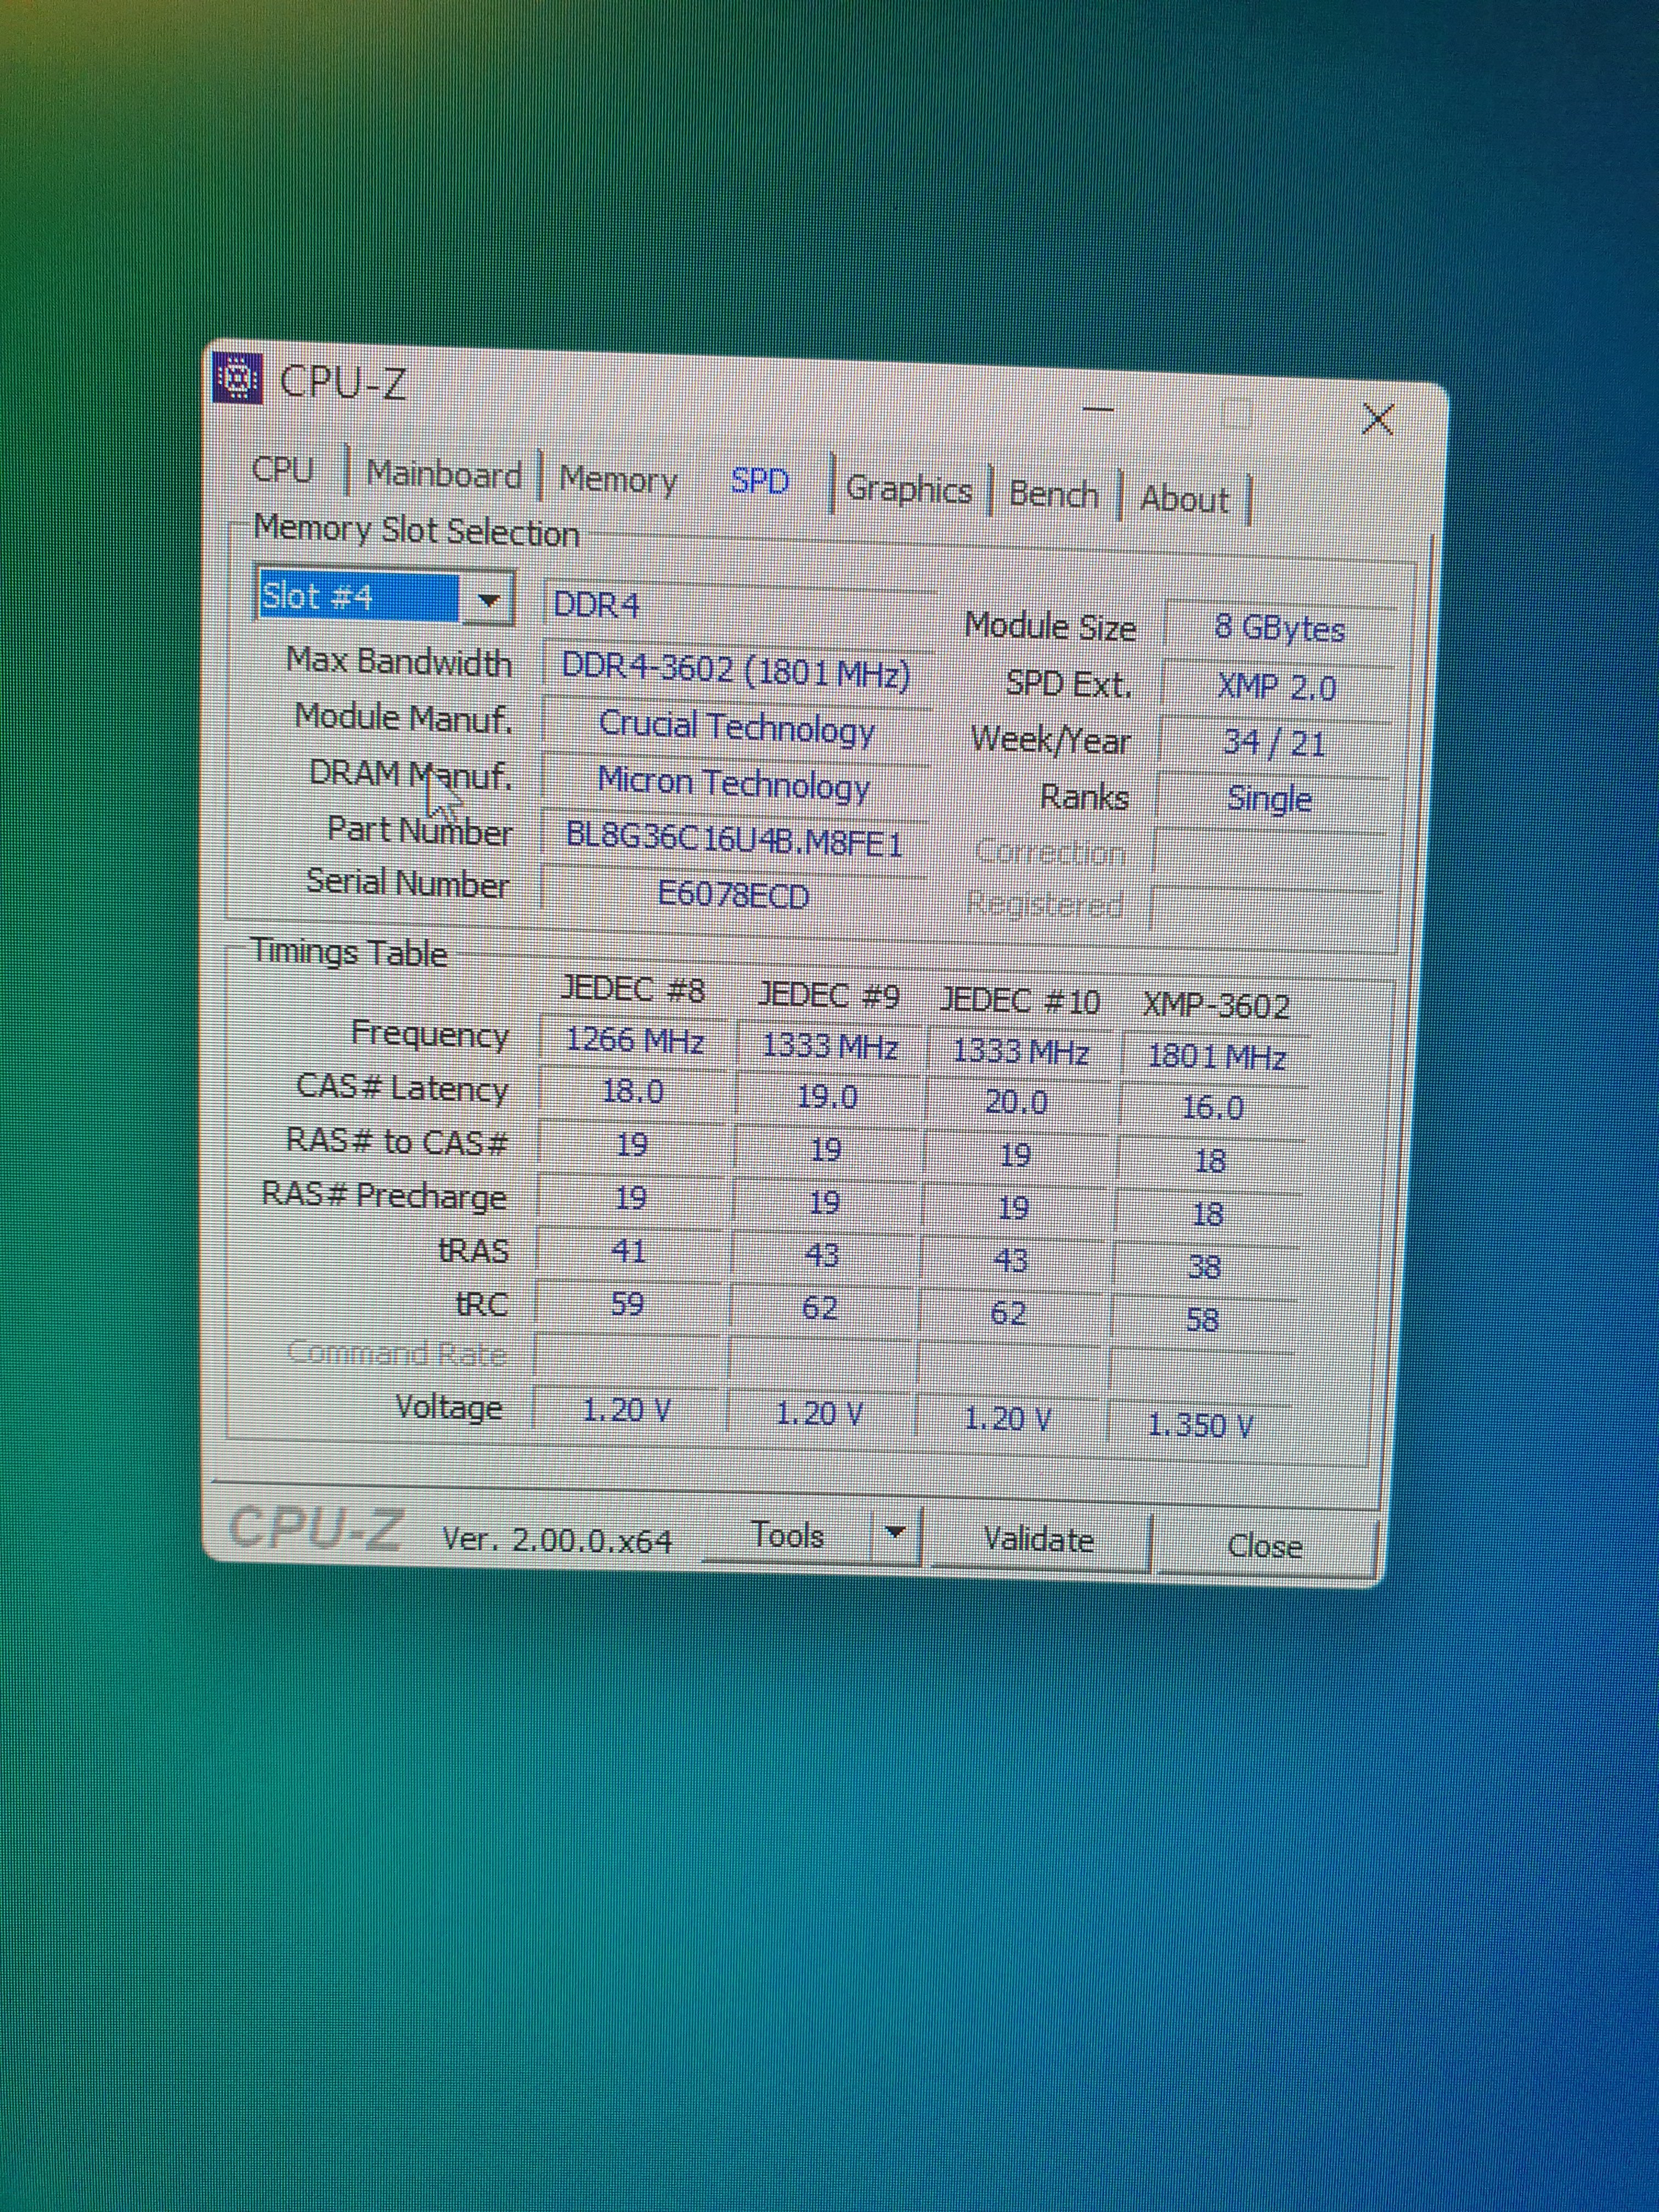This screenshot has height=2212, width=1659.
Task: Click the Max Bandwidth DDR4-3602 field
Action: coord(736,670)
